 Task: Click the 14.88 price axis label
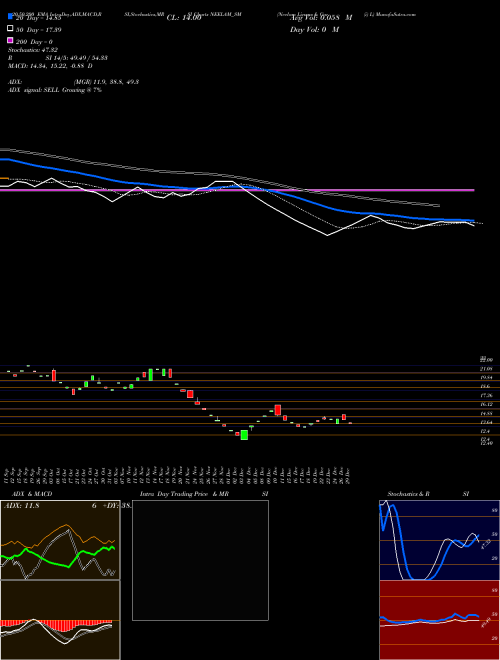[x=486, y=414]
